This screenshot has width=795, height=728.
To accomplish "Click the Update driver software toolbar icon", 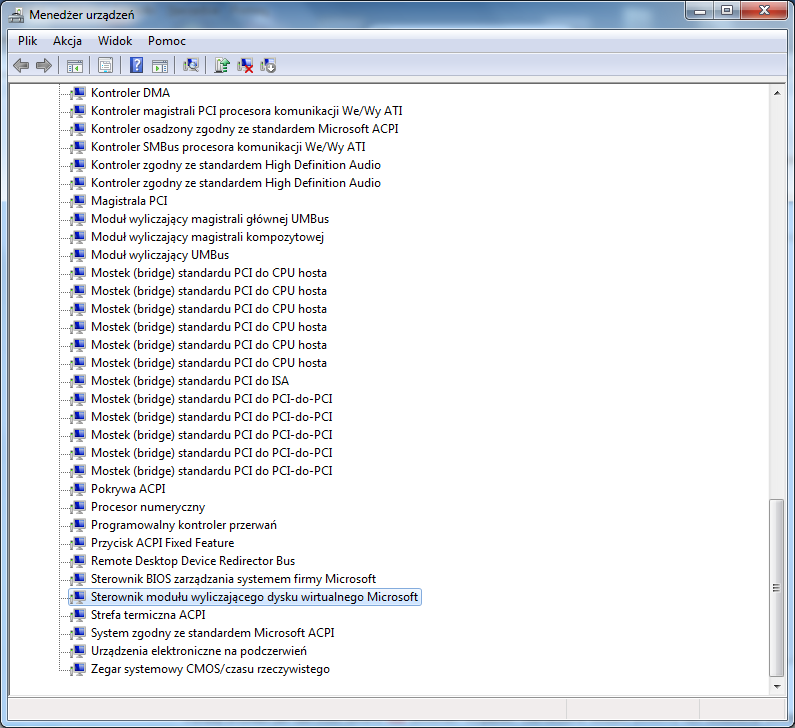I will 222,65.
